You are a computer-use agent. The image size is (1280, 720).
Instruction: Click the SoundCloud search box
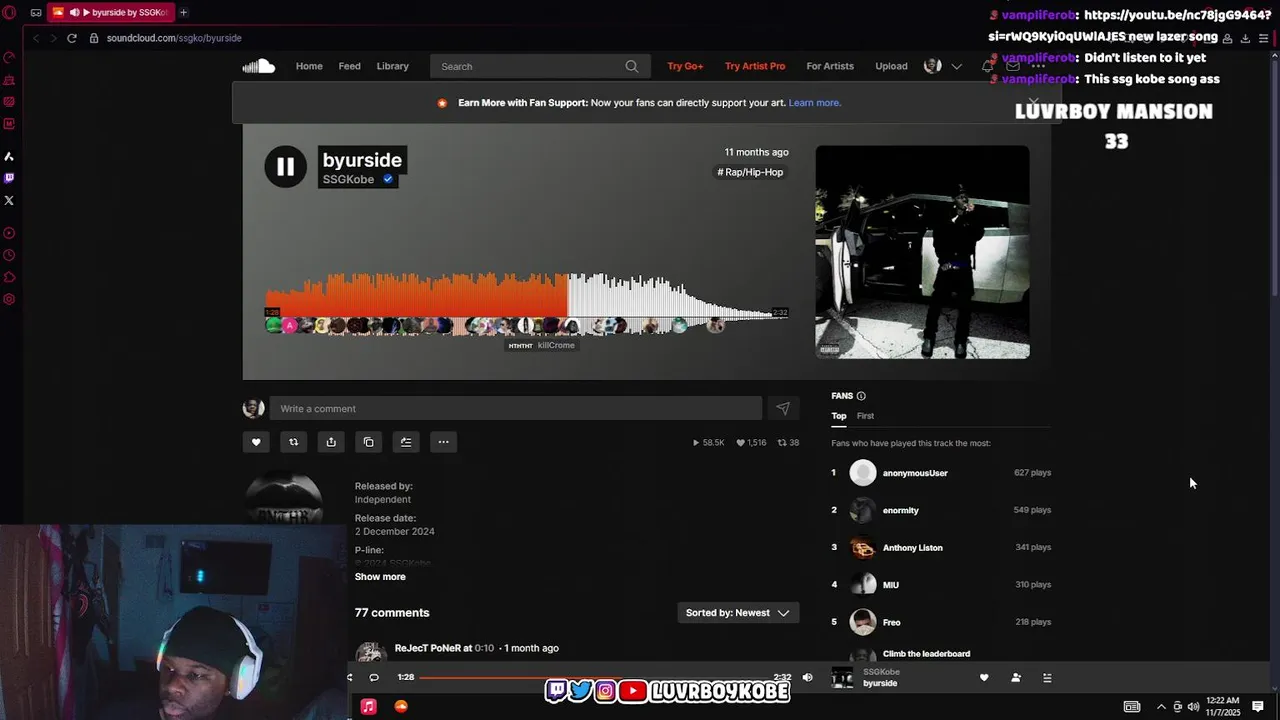(539, 66)
